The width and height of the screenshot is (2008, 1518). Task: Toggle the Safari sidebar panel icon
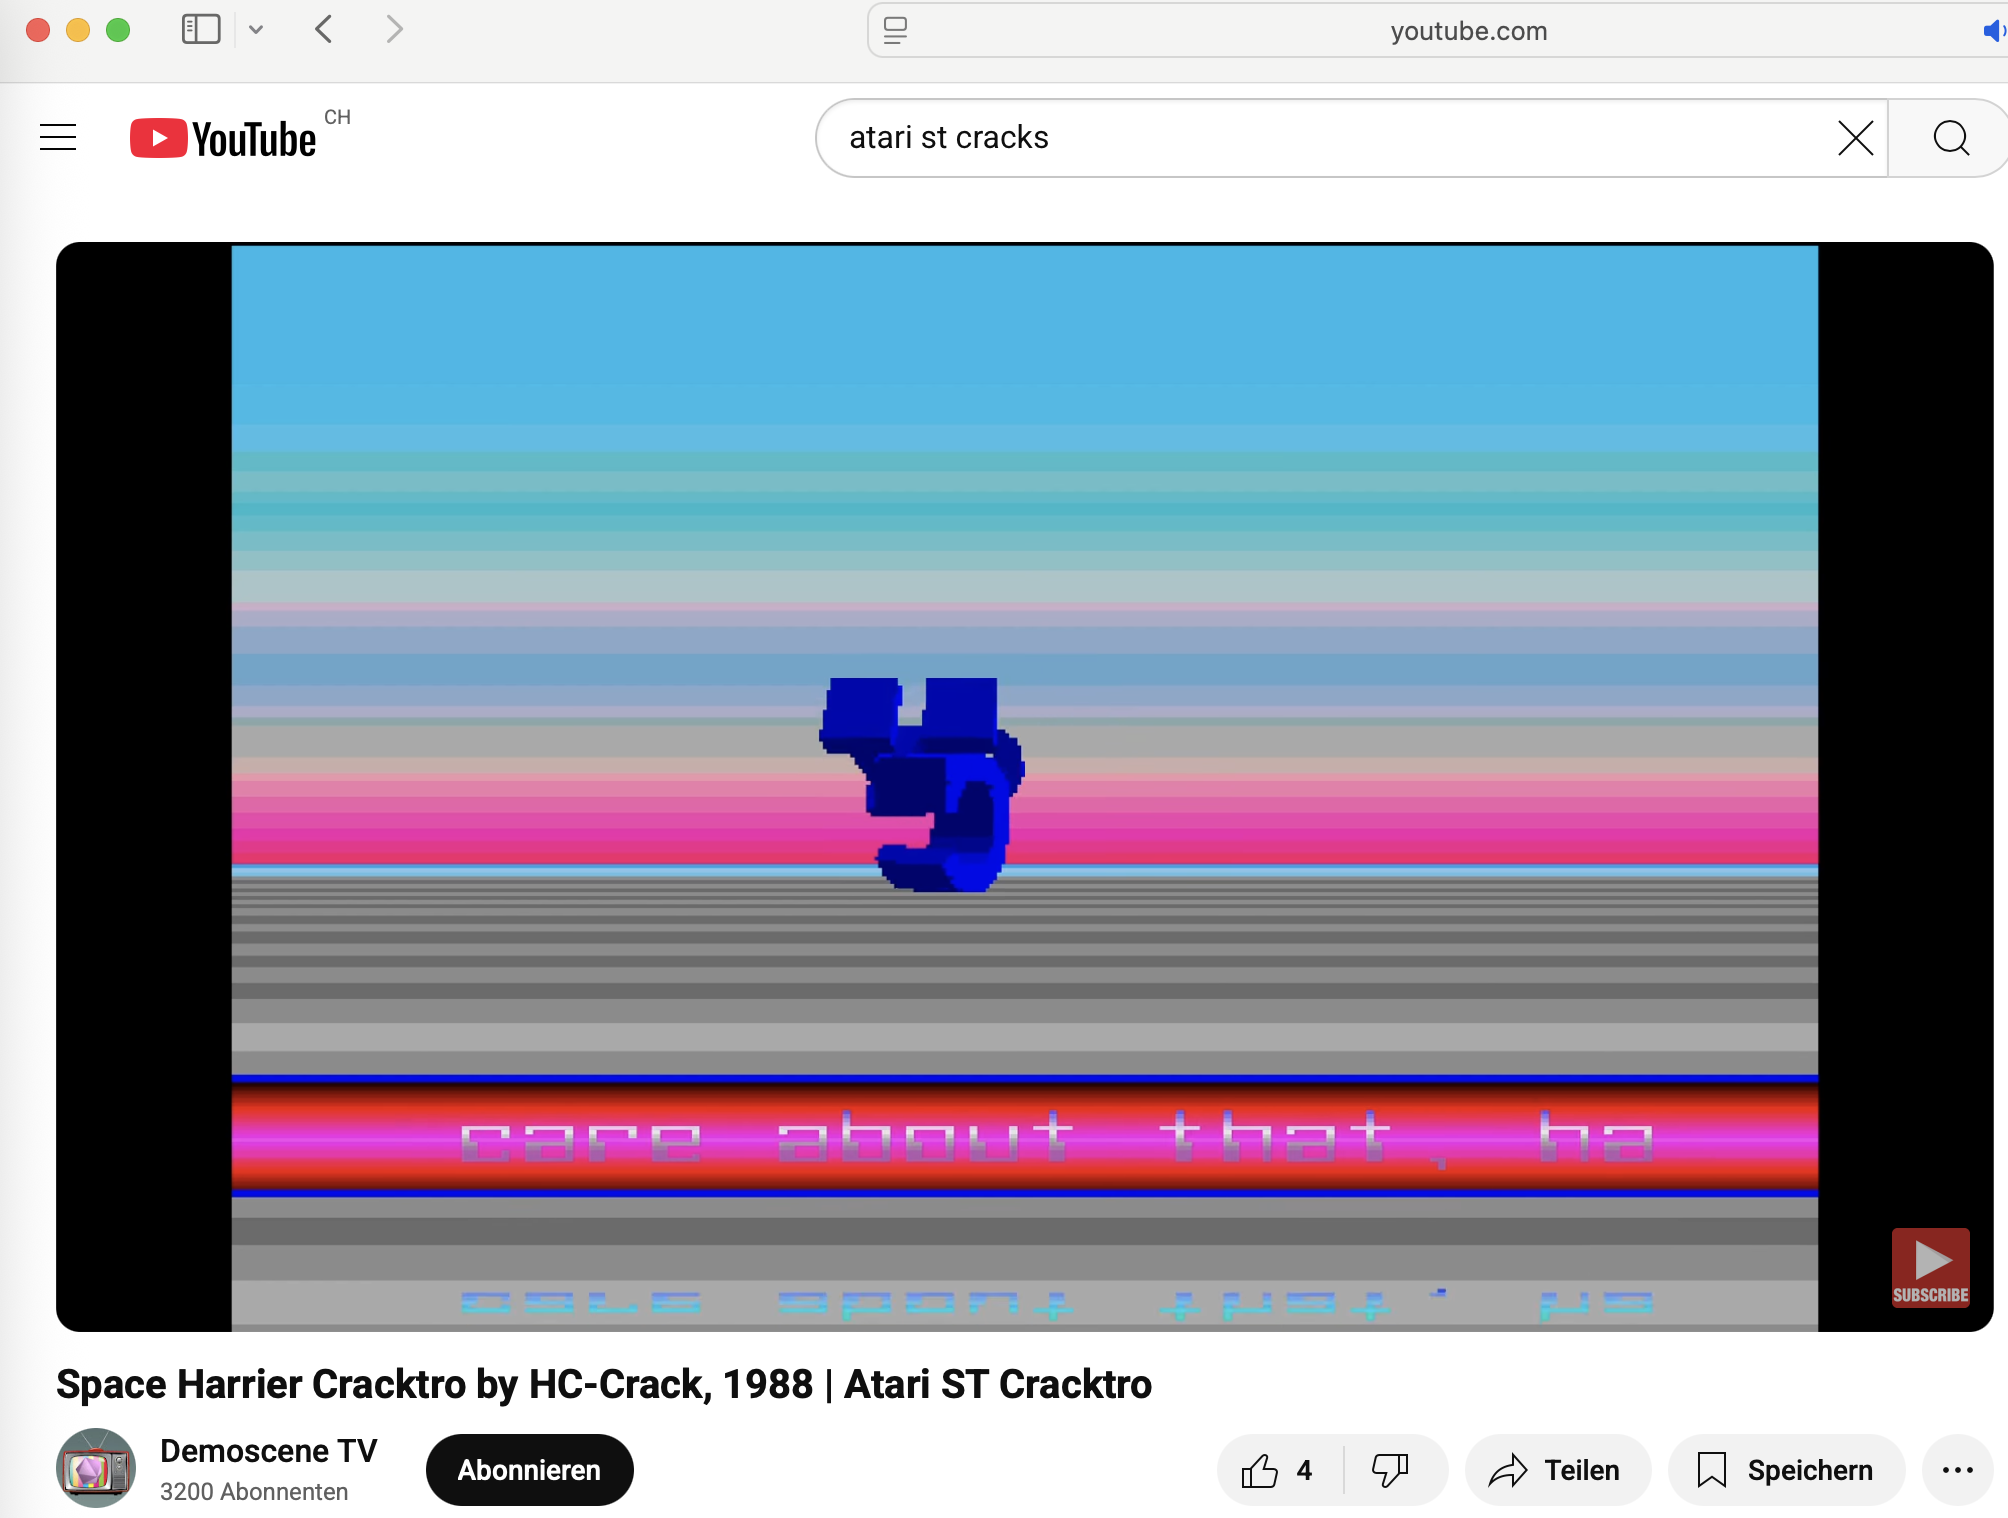coord(201,29)
